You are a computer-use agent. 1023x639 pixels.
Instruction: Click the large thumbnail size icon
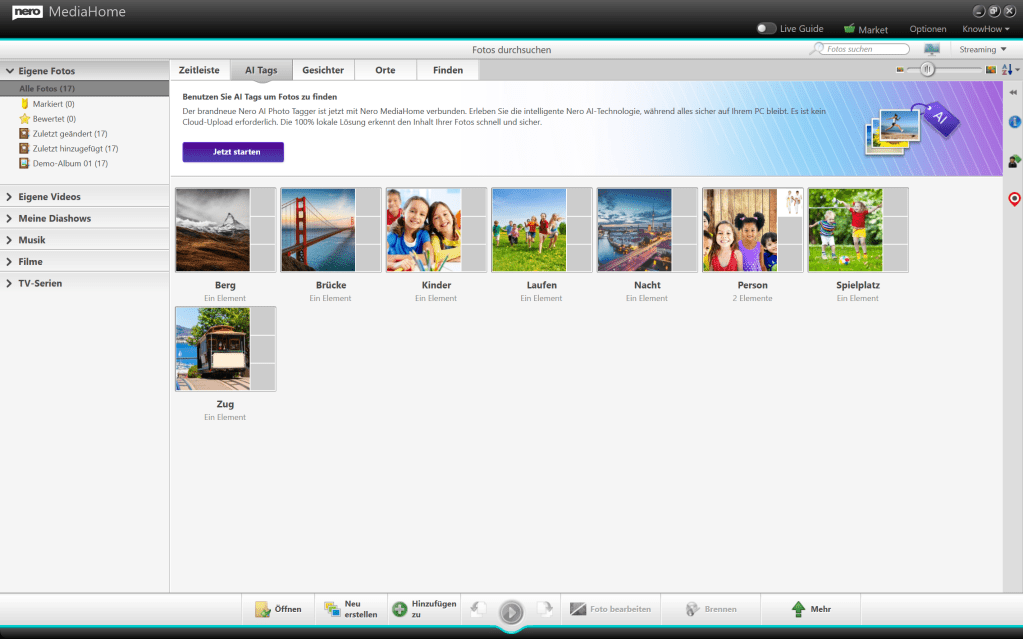(991, 70)
